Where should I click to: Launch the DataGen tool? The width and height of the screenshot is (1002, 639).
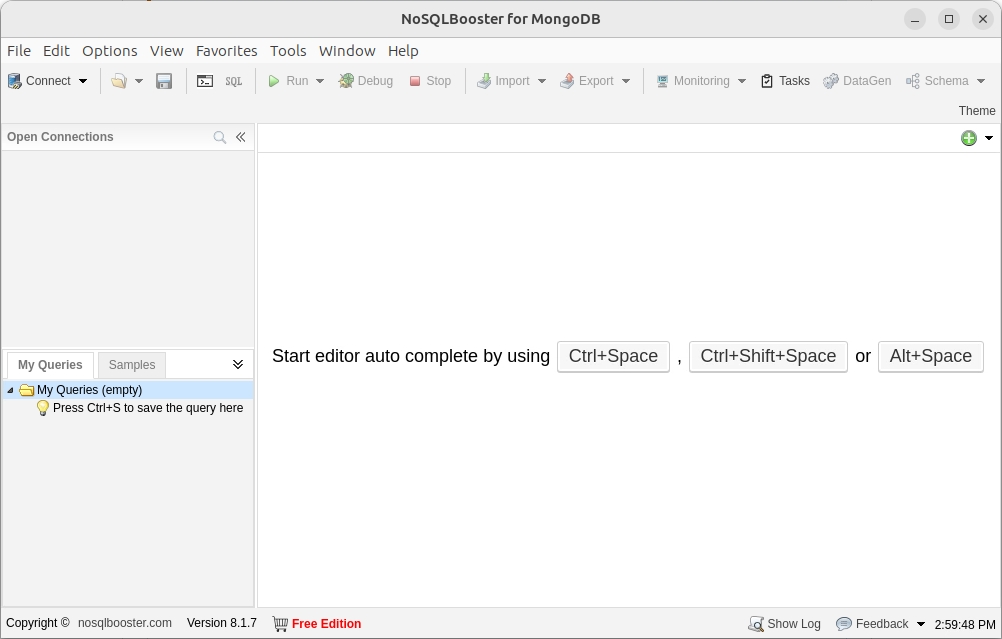click(857, 81)
